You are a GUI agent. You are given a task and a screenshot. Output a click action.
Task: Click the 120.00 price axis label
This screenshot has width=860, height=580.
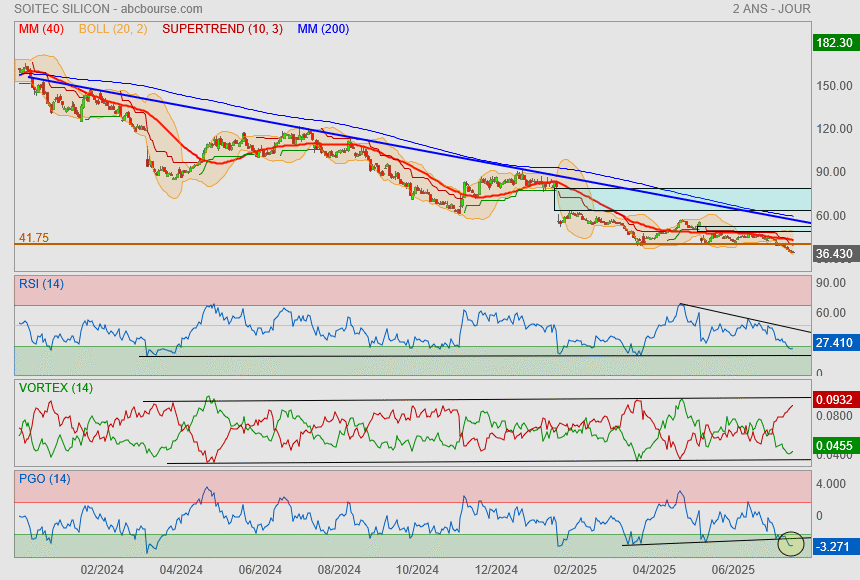tap(834, 129)
